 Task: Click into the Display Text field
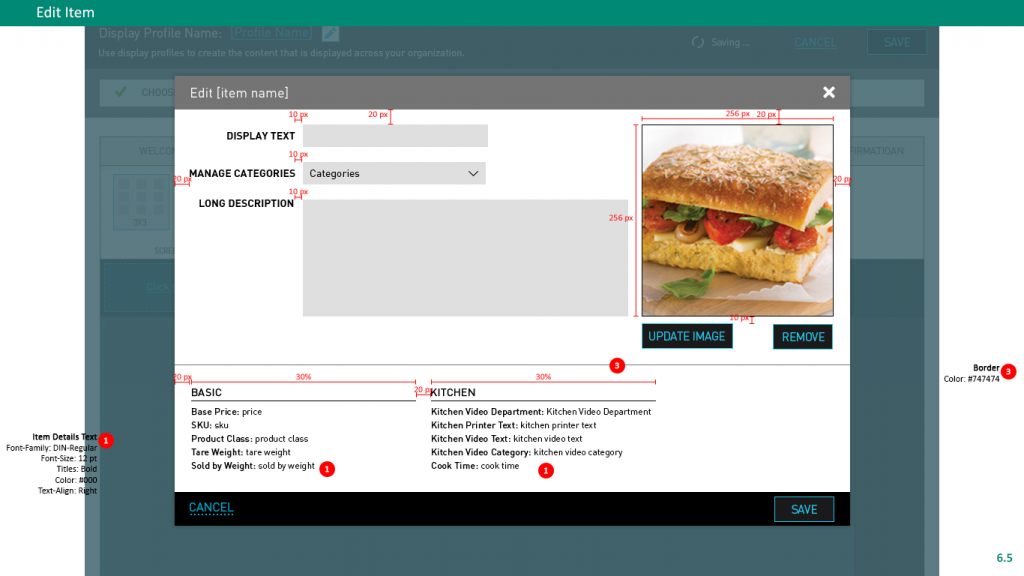click(395, 136)
